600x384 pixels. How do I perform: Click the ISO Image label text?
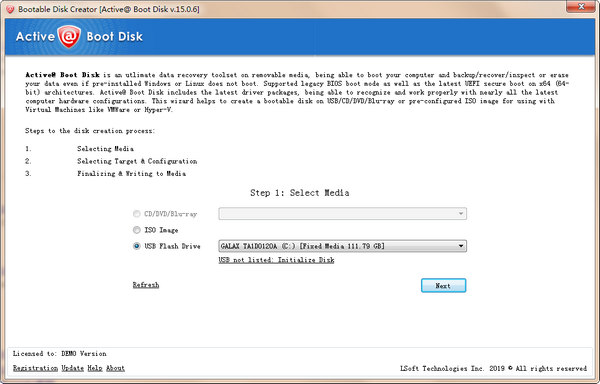click(x=161, y=230)
